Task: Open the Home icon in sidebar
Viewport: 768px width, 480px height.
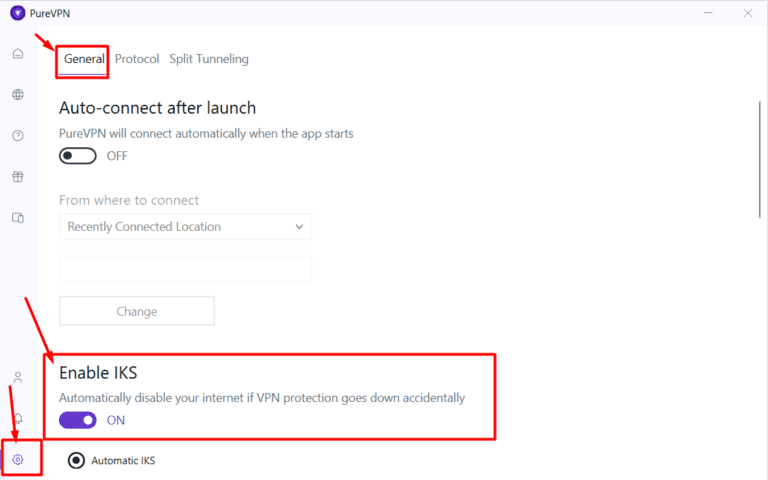Action: click(18, 53)
